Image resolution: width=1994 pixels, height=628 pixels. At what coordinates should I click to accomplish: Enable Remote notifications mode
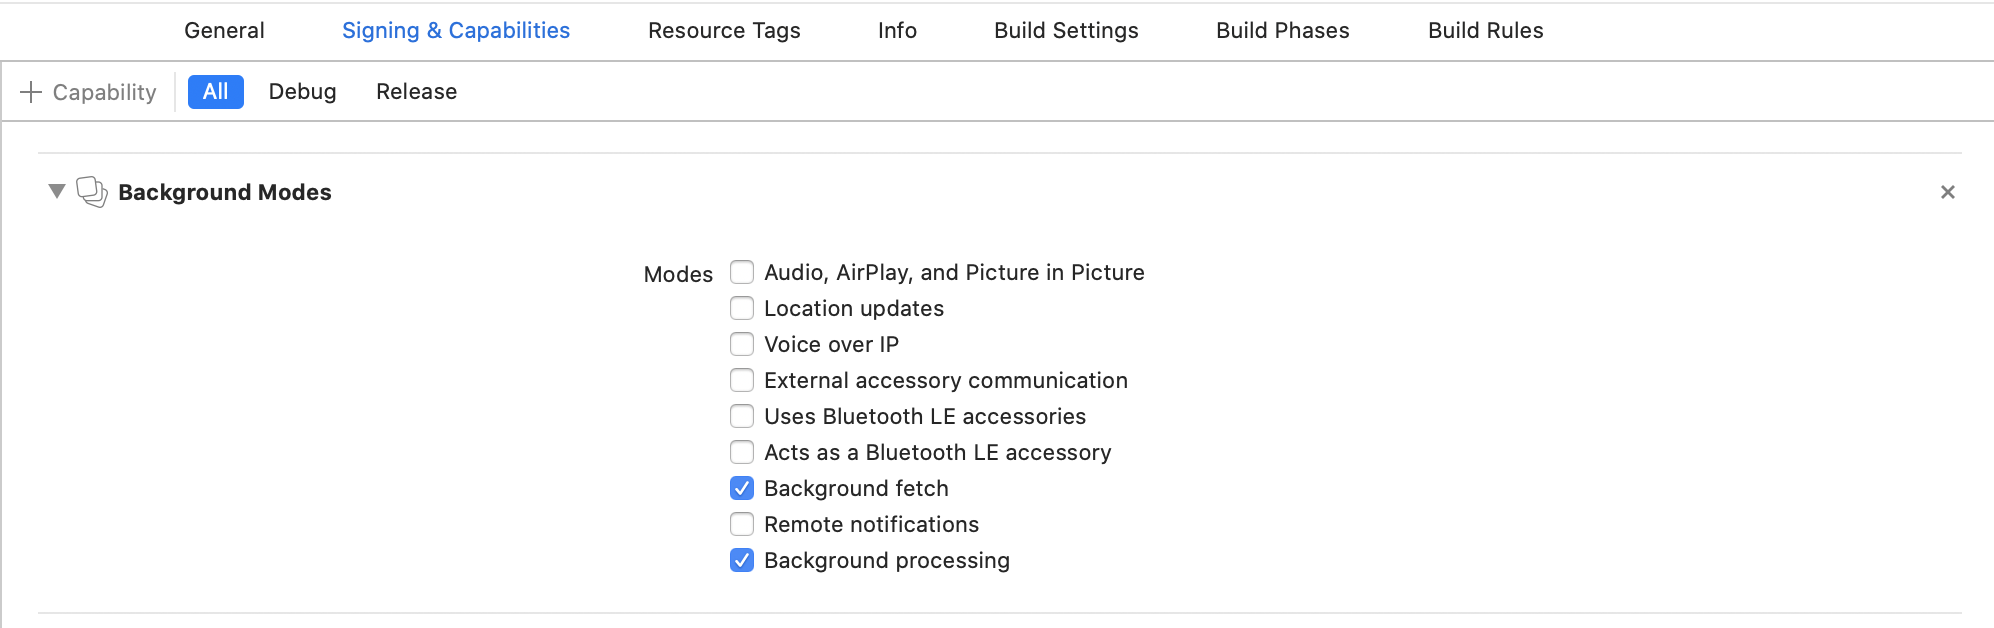[x=742, y=524]
